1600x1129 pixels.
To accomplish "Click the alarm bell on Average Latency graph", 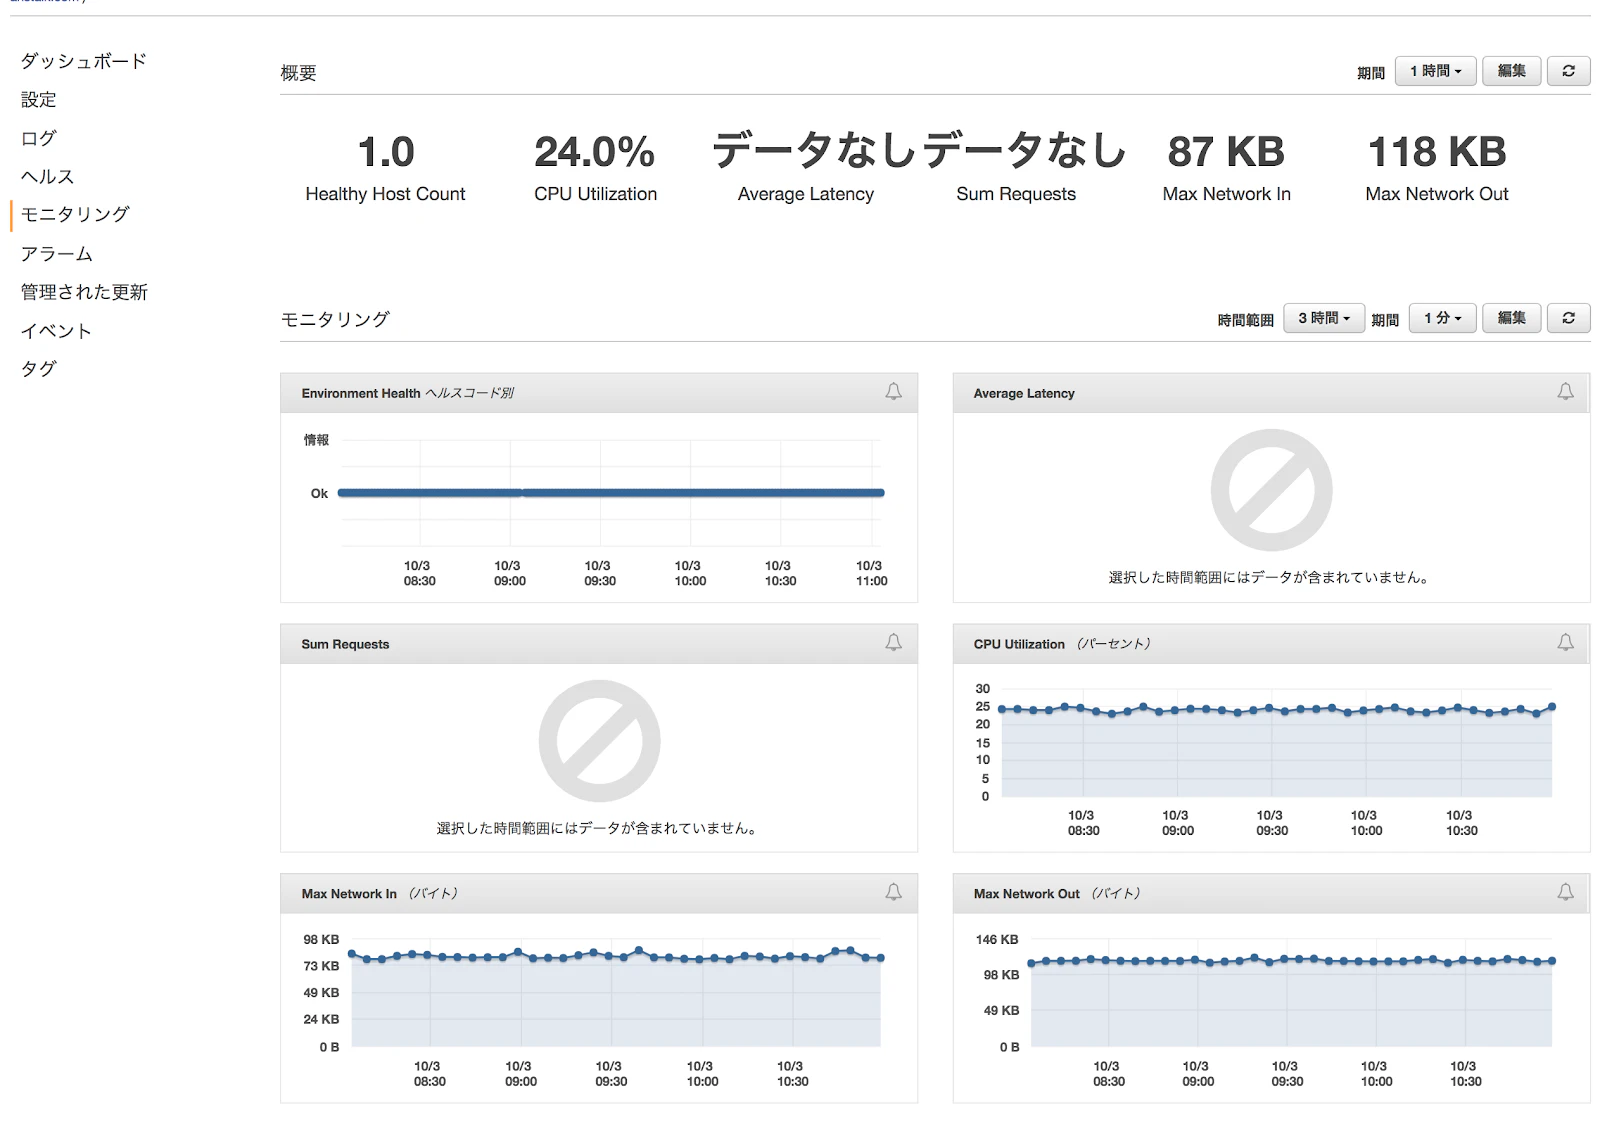I will tap(1565, 392).
